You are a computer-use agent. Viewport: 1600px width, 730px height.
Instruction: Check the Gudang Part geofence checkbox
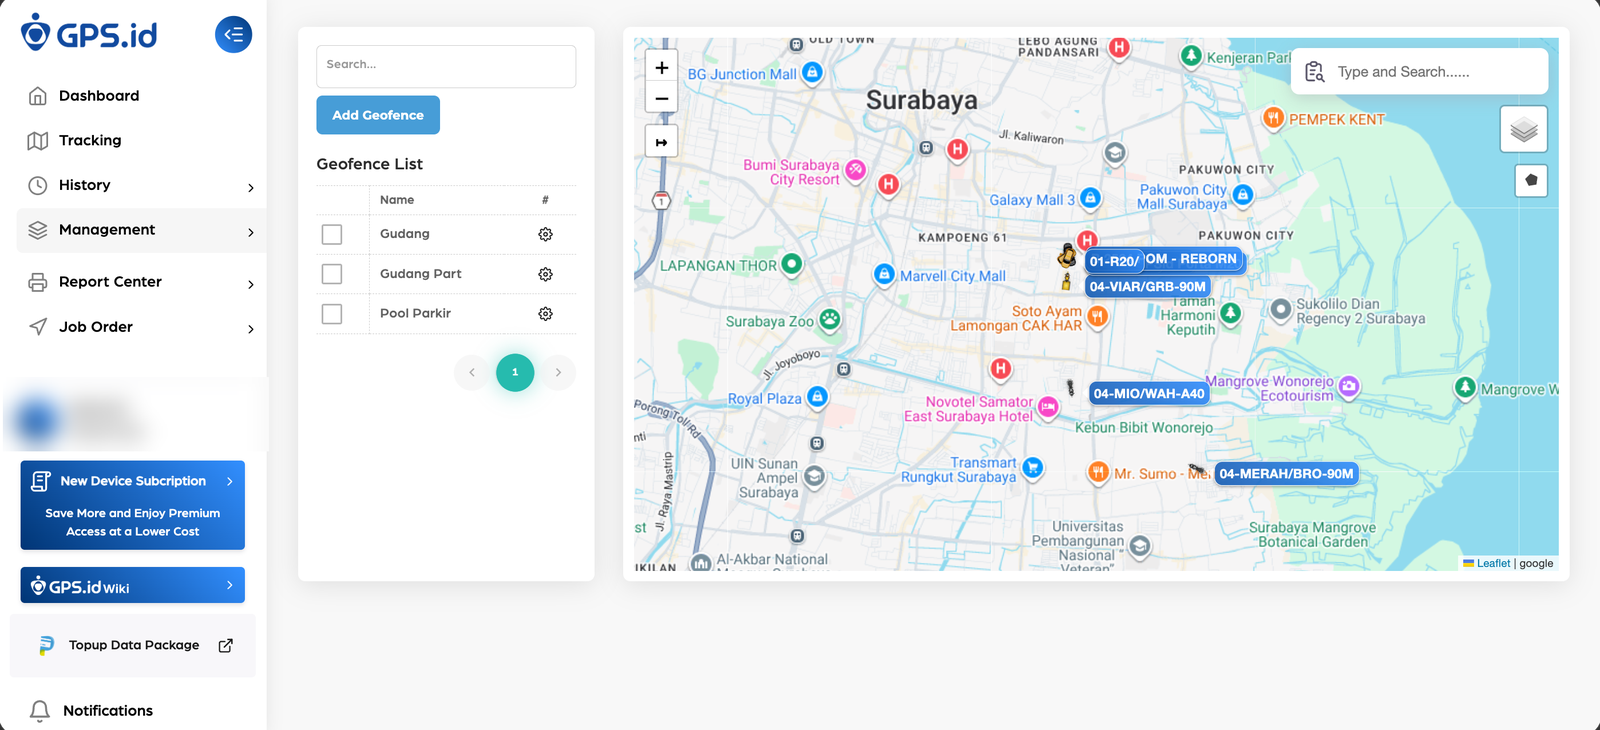[332, 274]
